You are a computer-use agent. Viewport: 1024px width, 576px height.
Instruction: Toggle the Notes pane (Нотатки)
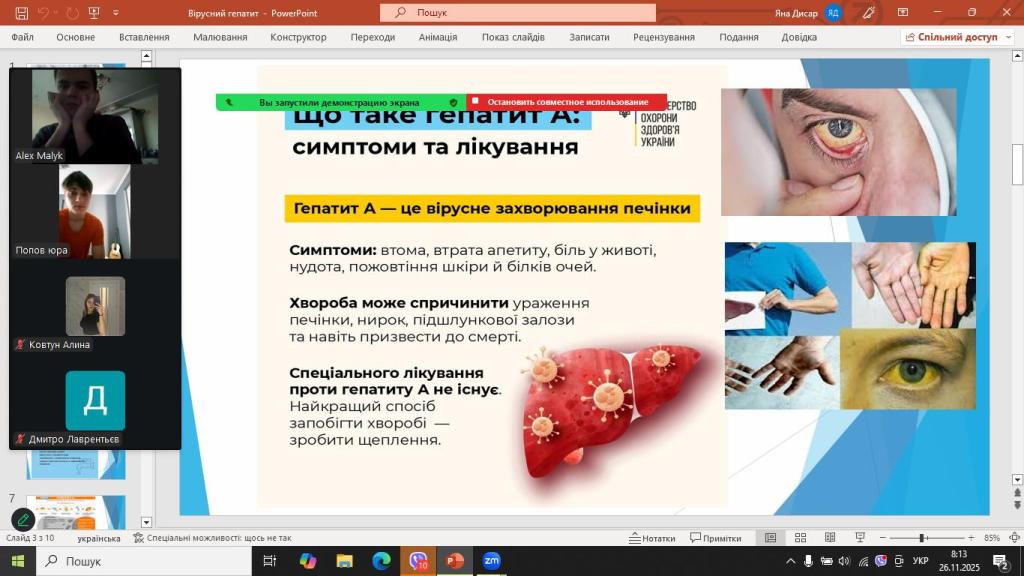pyautogui.click(x=653, y=538)
